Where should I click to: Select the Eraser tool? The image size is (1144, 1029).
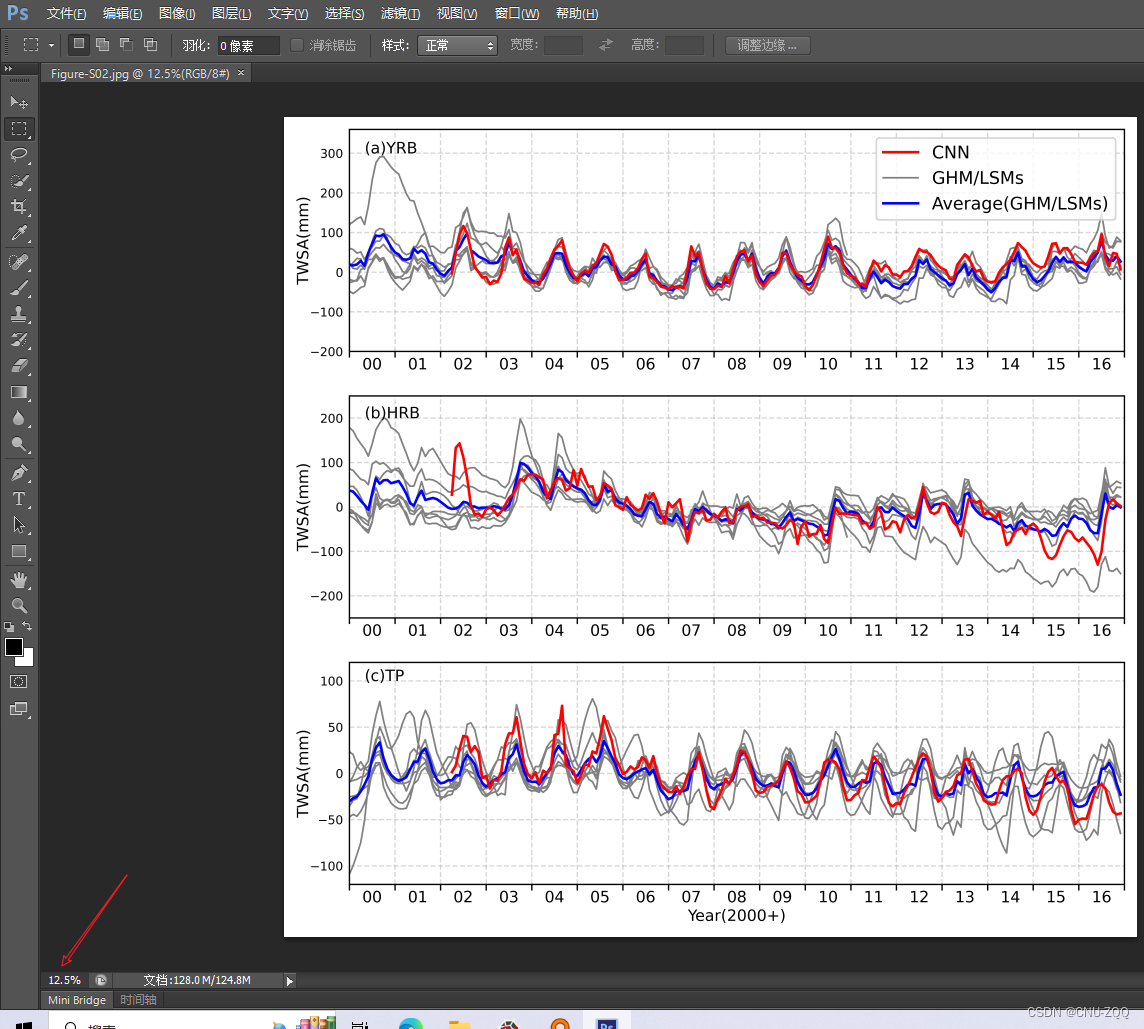coord(19,366)
